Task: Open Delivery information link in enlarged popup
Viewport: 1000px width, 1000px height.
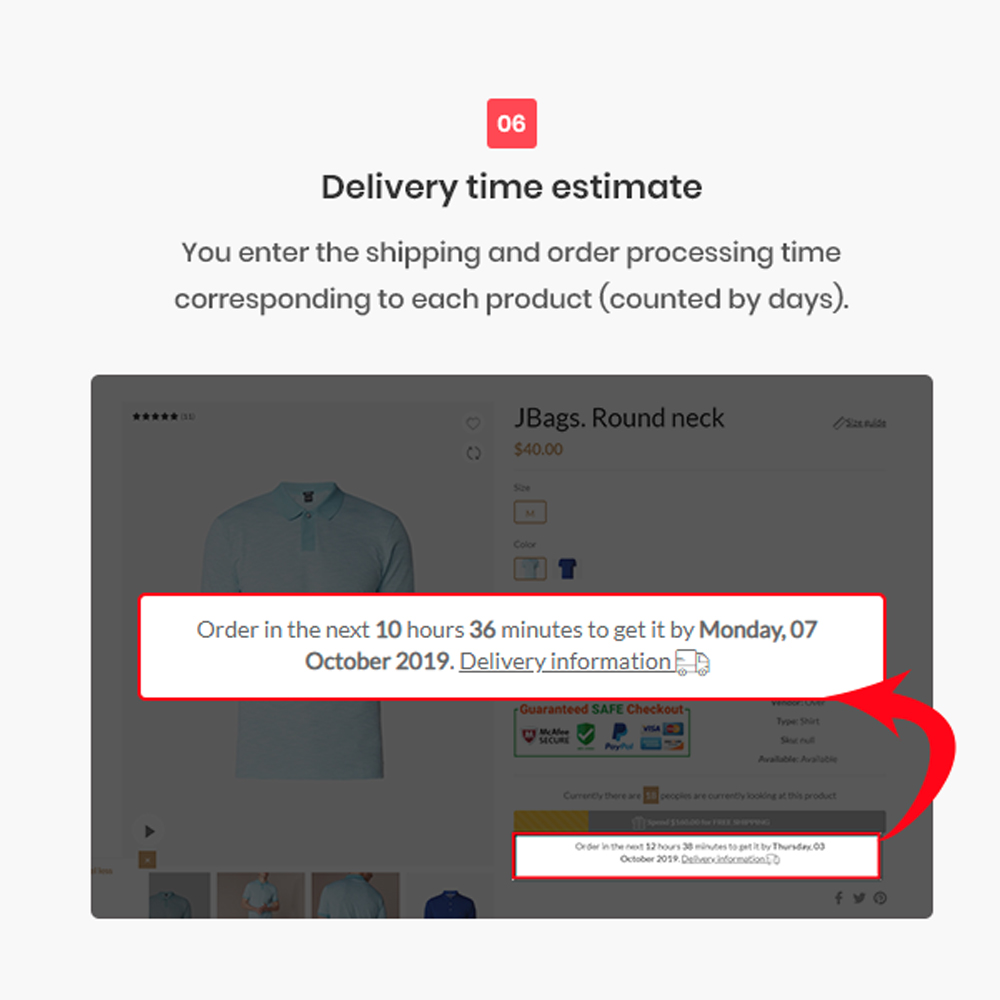Action: coord(565,662)
